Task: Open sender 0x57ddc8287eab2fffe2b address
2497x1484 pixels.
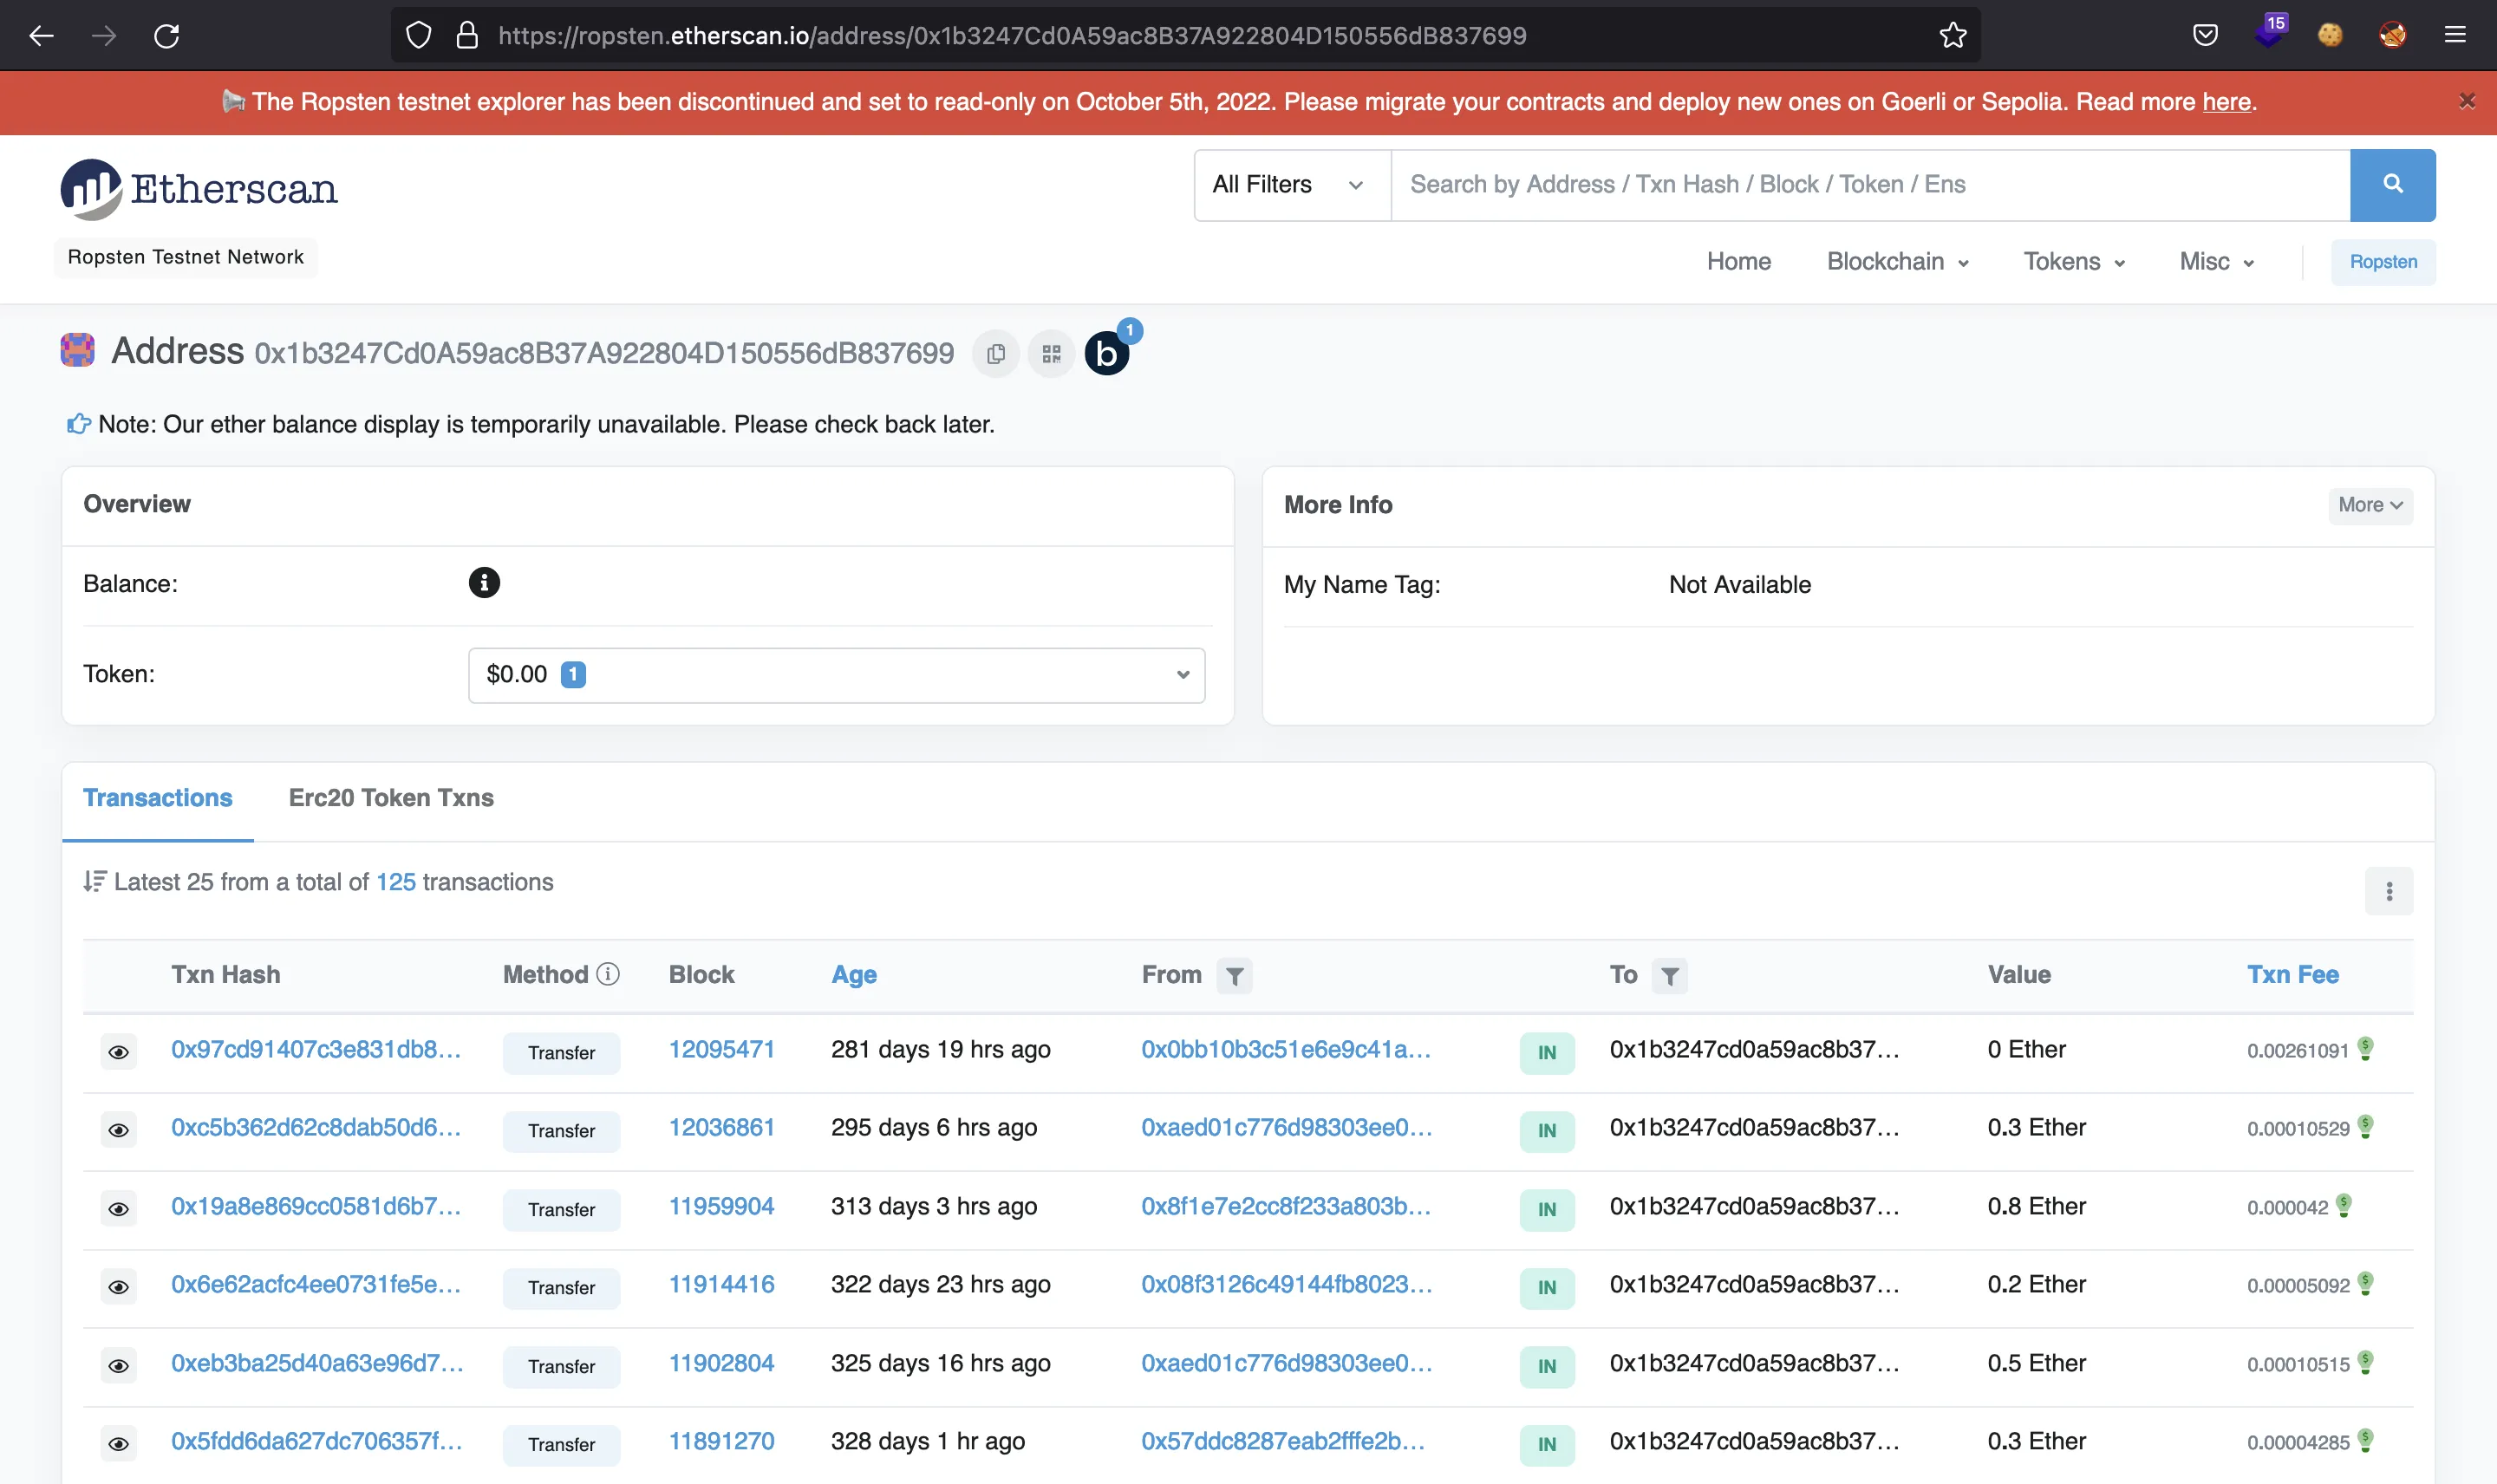Action: (1283, 1441)
